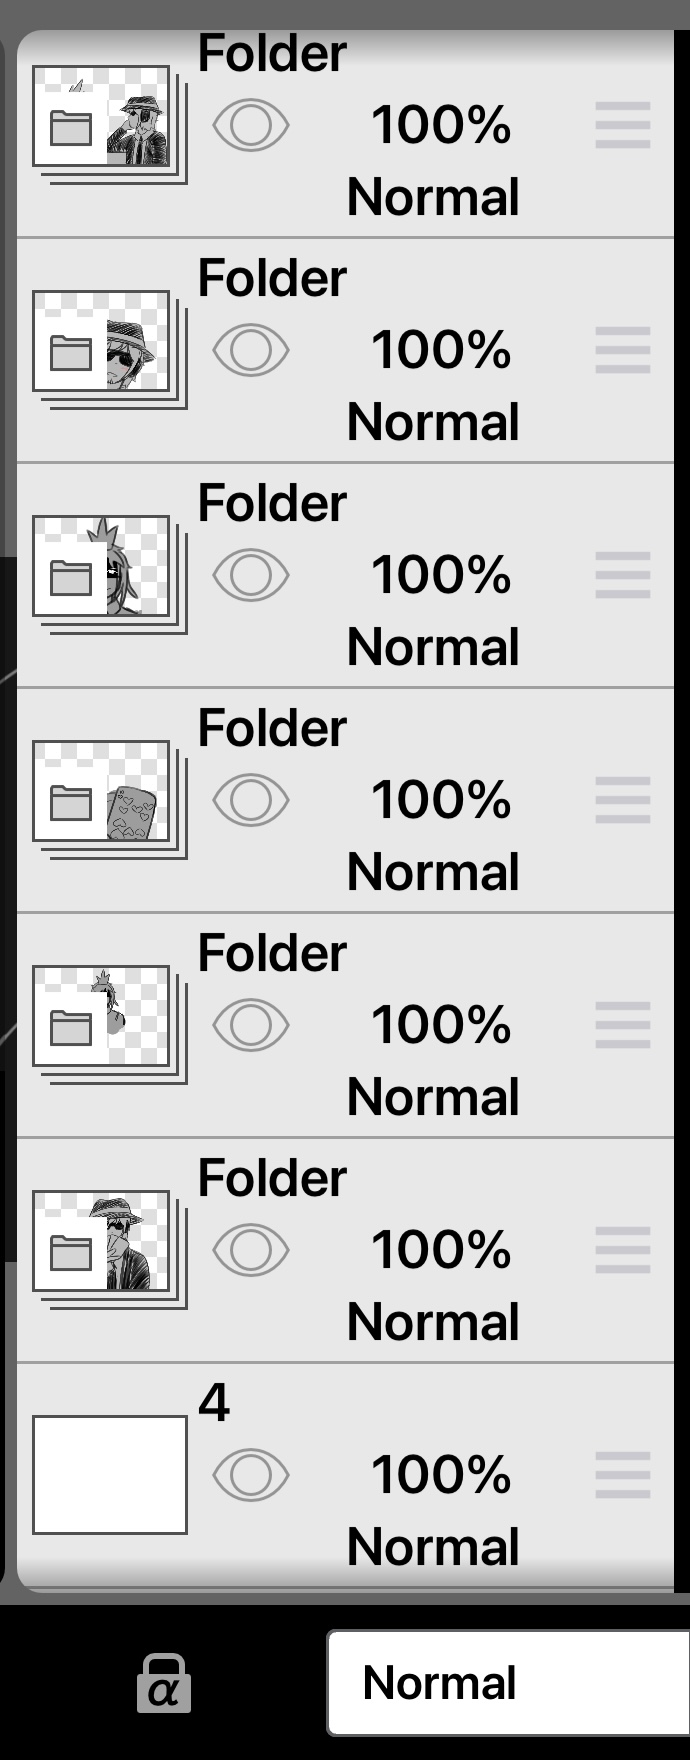Open the Normal blend mode selector
Image resolution: width=690 pixels, height=1760 pixels.
pyautogui.click(x=508, y=1683)
